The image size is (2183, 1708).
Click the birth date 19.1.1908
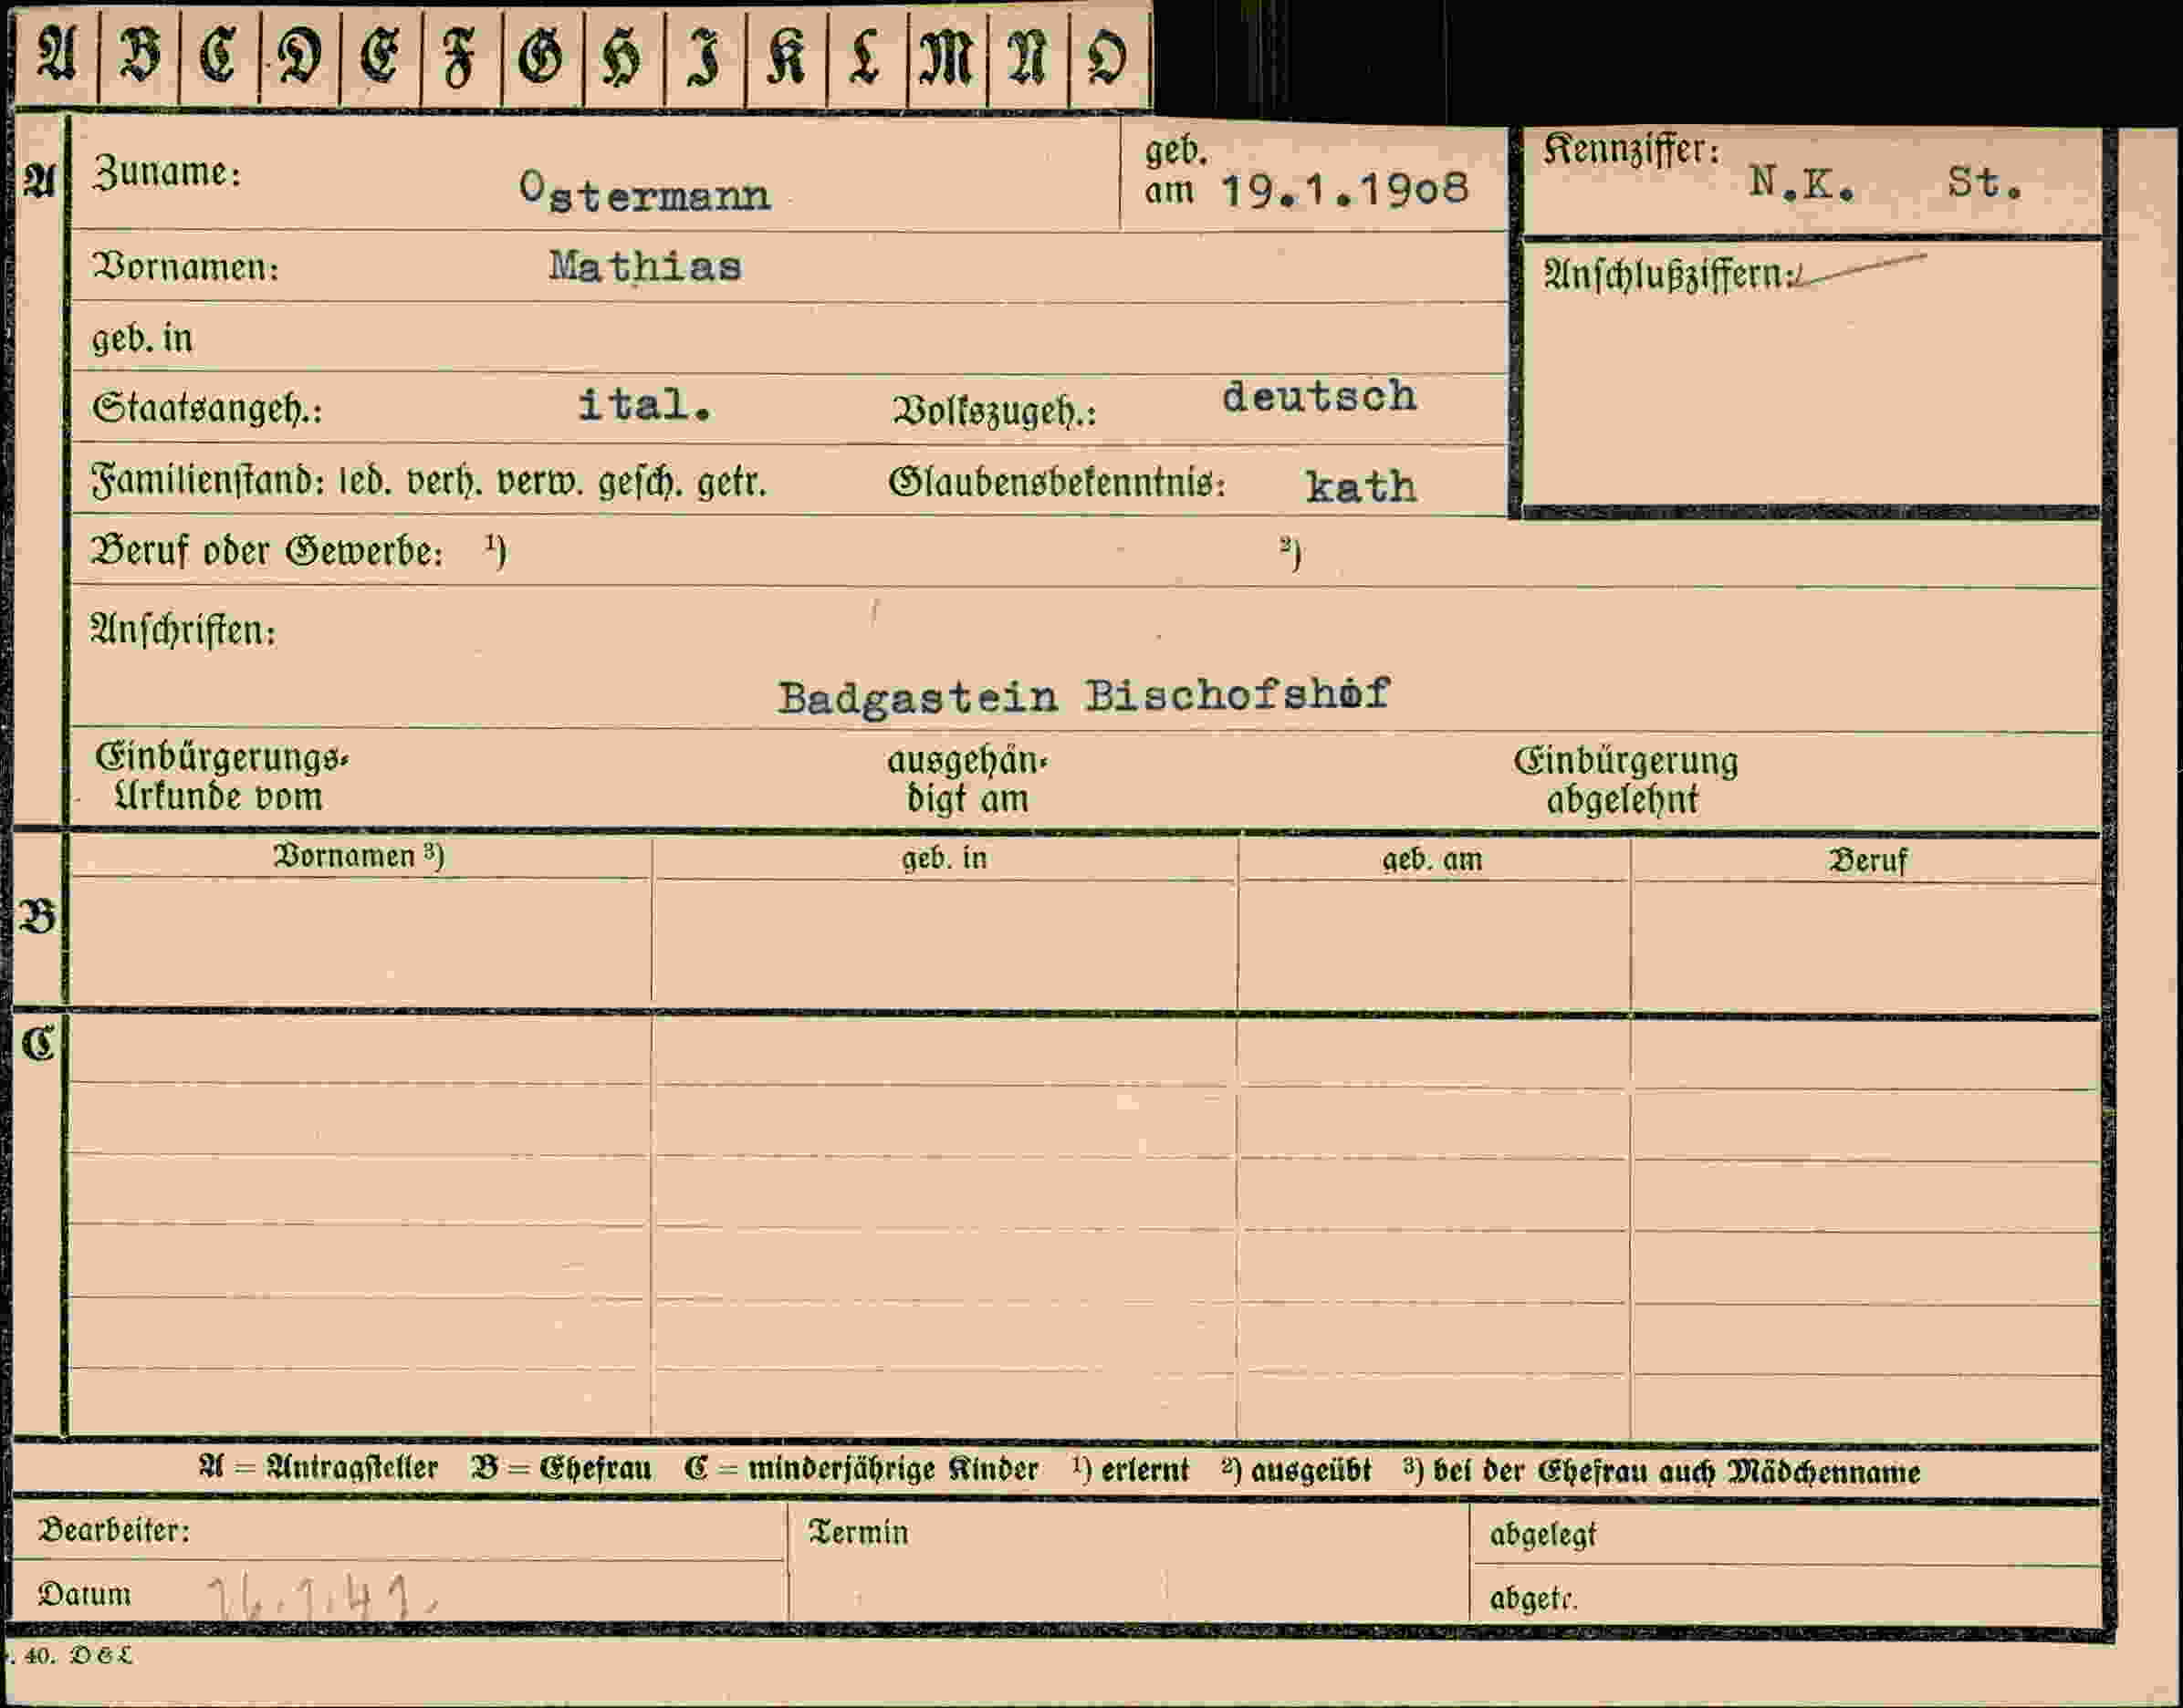coord(1346,190)
